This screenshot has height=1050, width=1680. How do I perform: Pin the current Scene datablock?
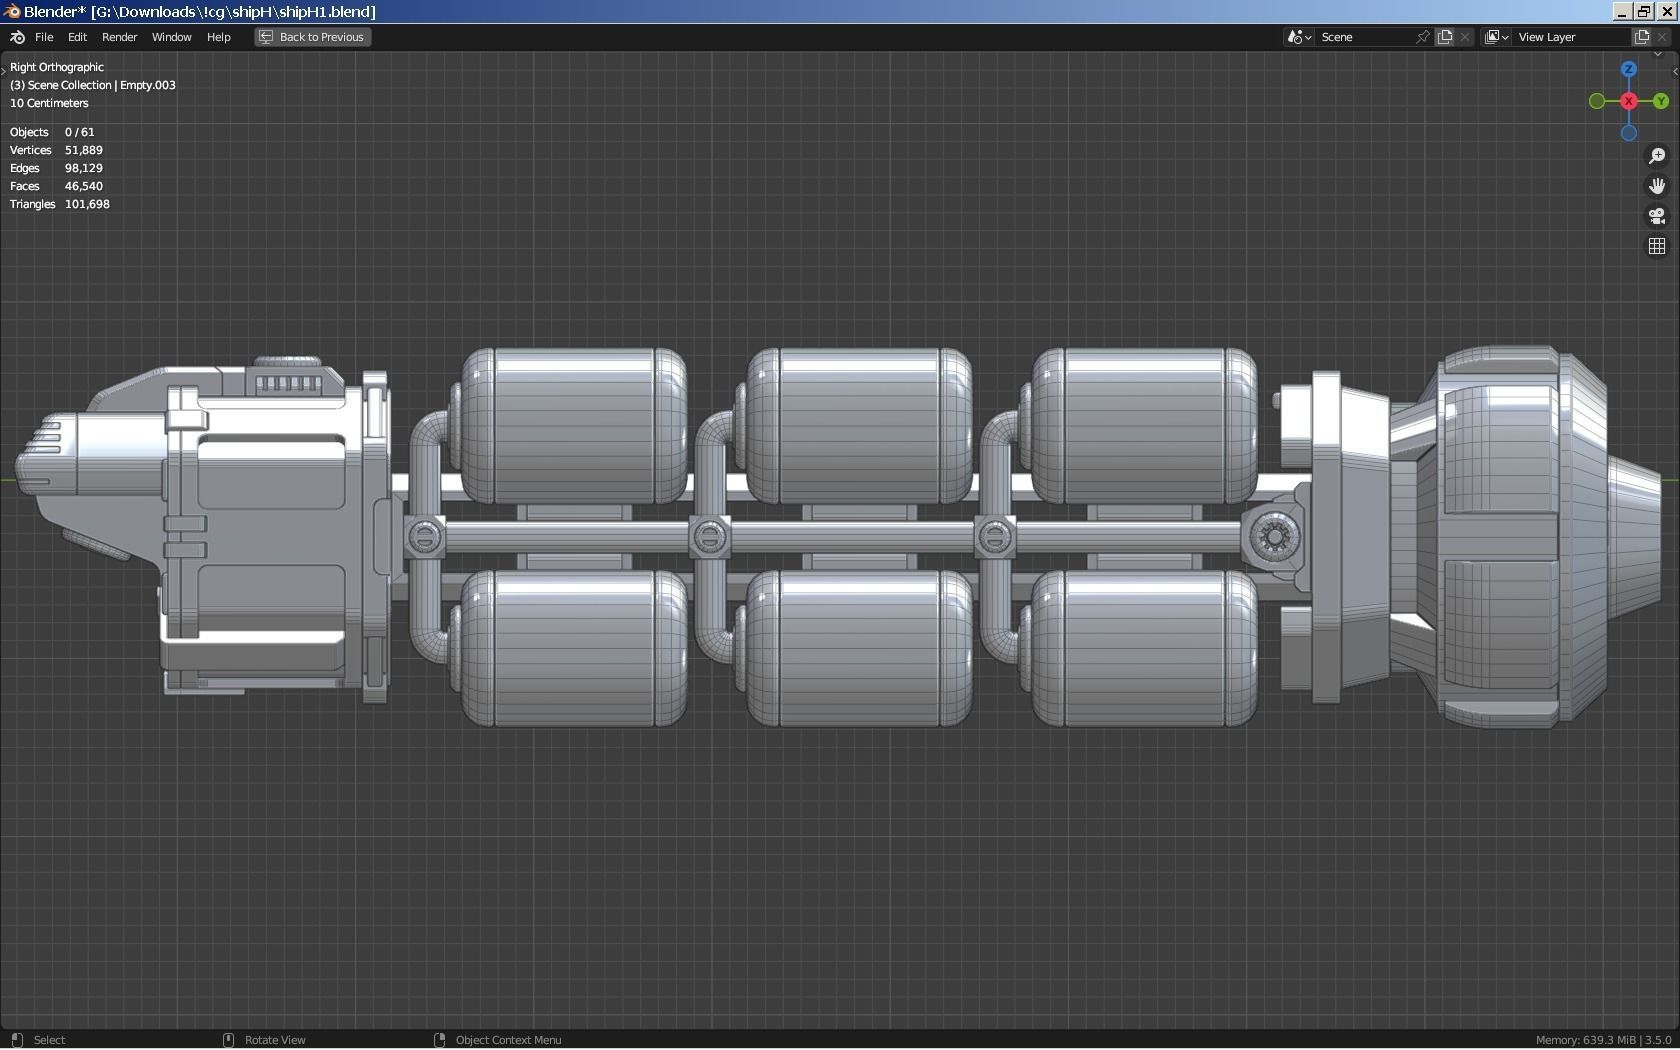(1423, 36)
